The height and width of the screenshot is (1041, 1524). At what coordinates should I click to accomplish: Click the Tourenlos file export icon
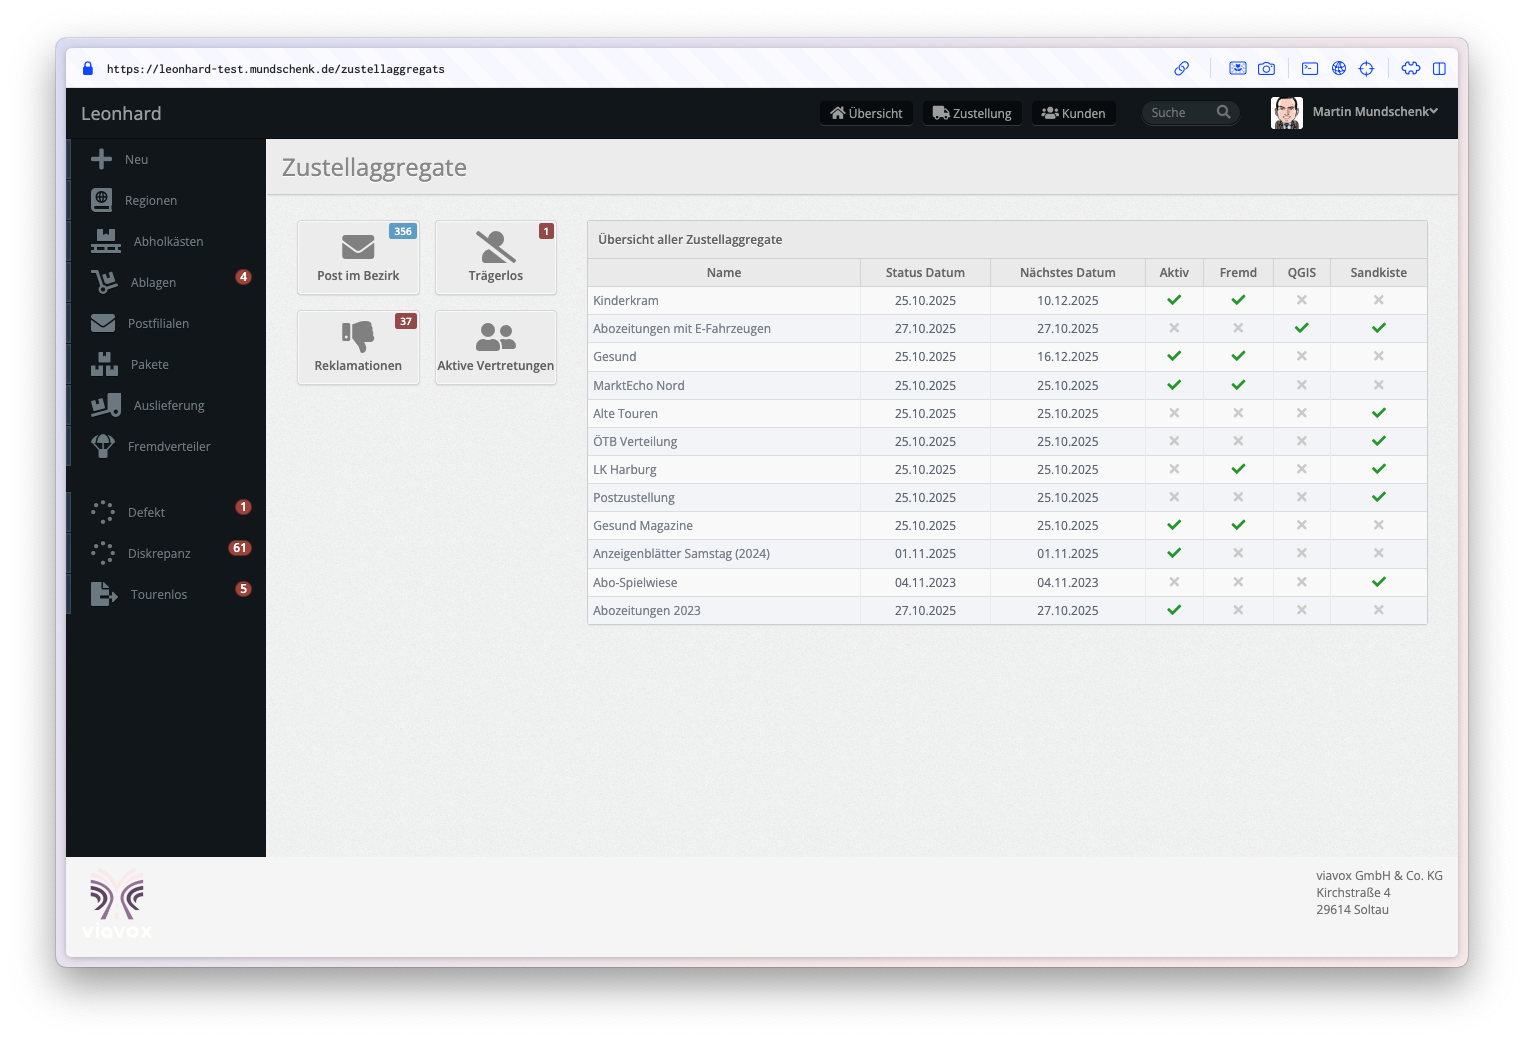104,594
